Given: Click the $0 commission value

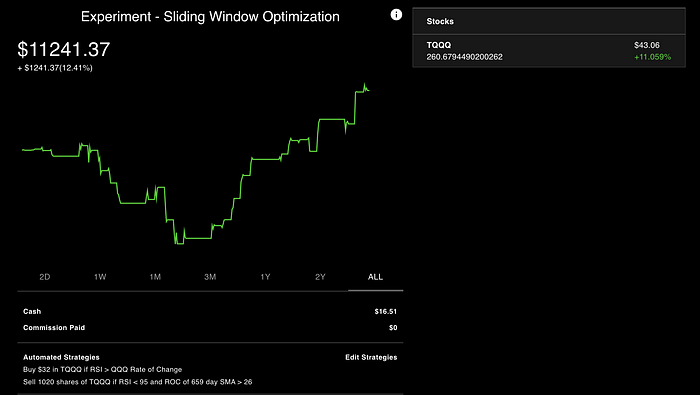Looking at the screenshot, I should [x=393, y=328].
